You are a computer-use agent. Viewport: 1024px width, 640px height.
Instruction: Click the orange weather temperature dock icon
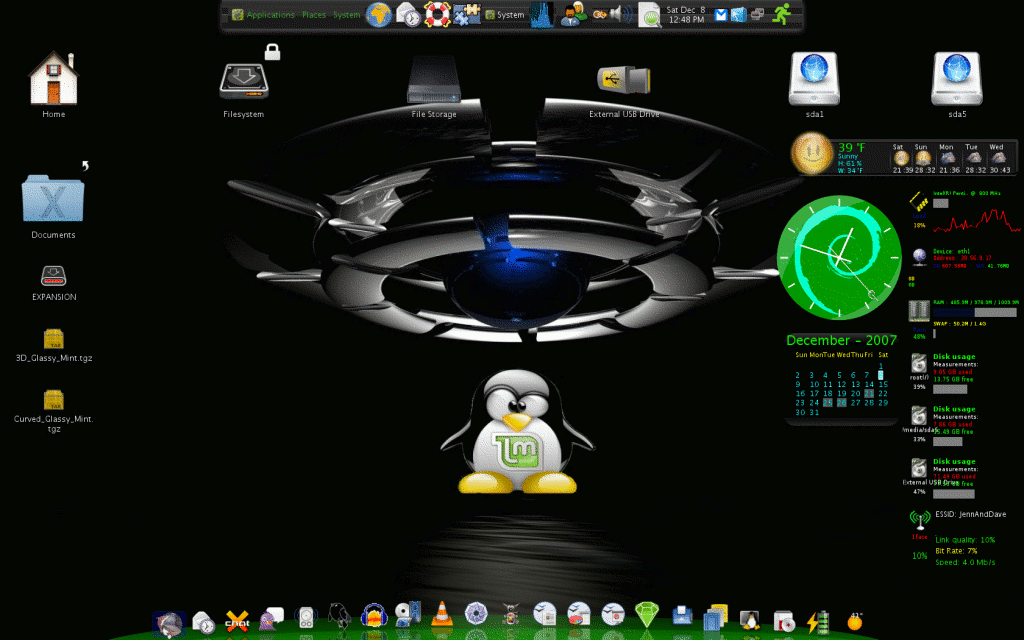[854, 620]
